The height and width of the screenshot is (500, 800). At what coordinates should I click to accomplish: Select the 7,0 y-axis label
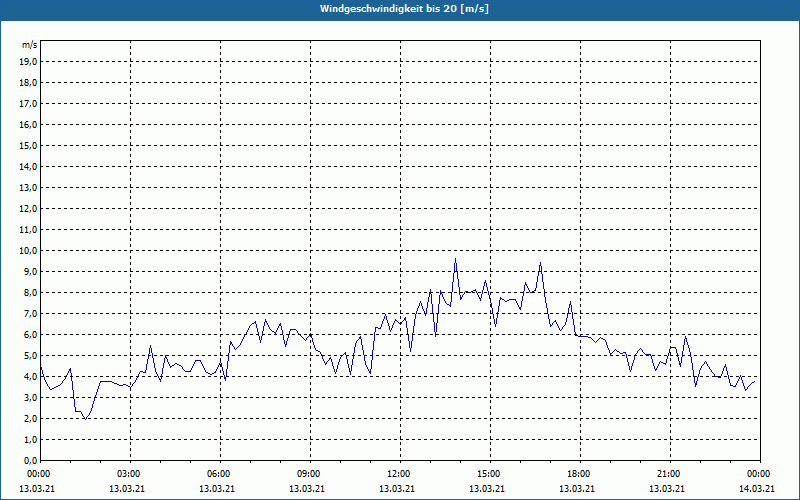(x=31, y=314)
